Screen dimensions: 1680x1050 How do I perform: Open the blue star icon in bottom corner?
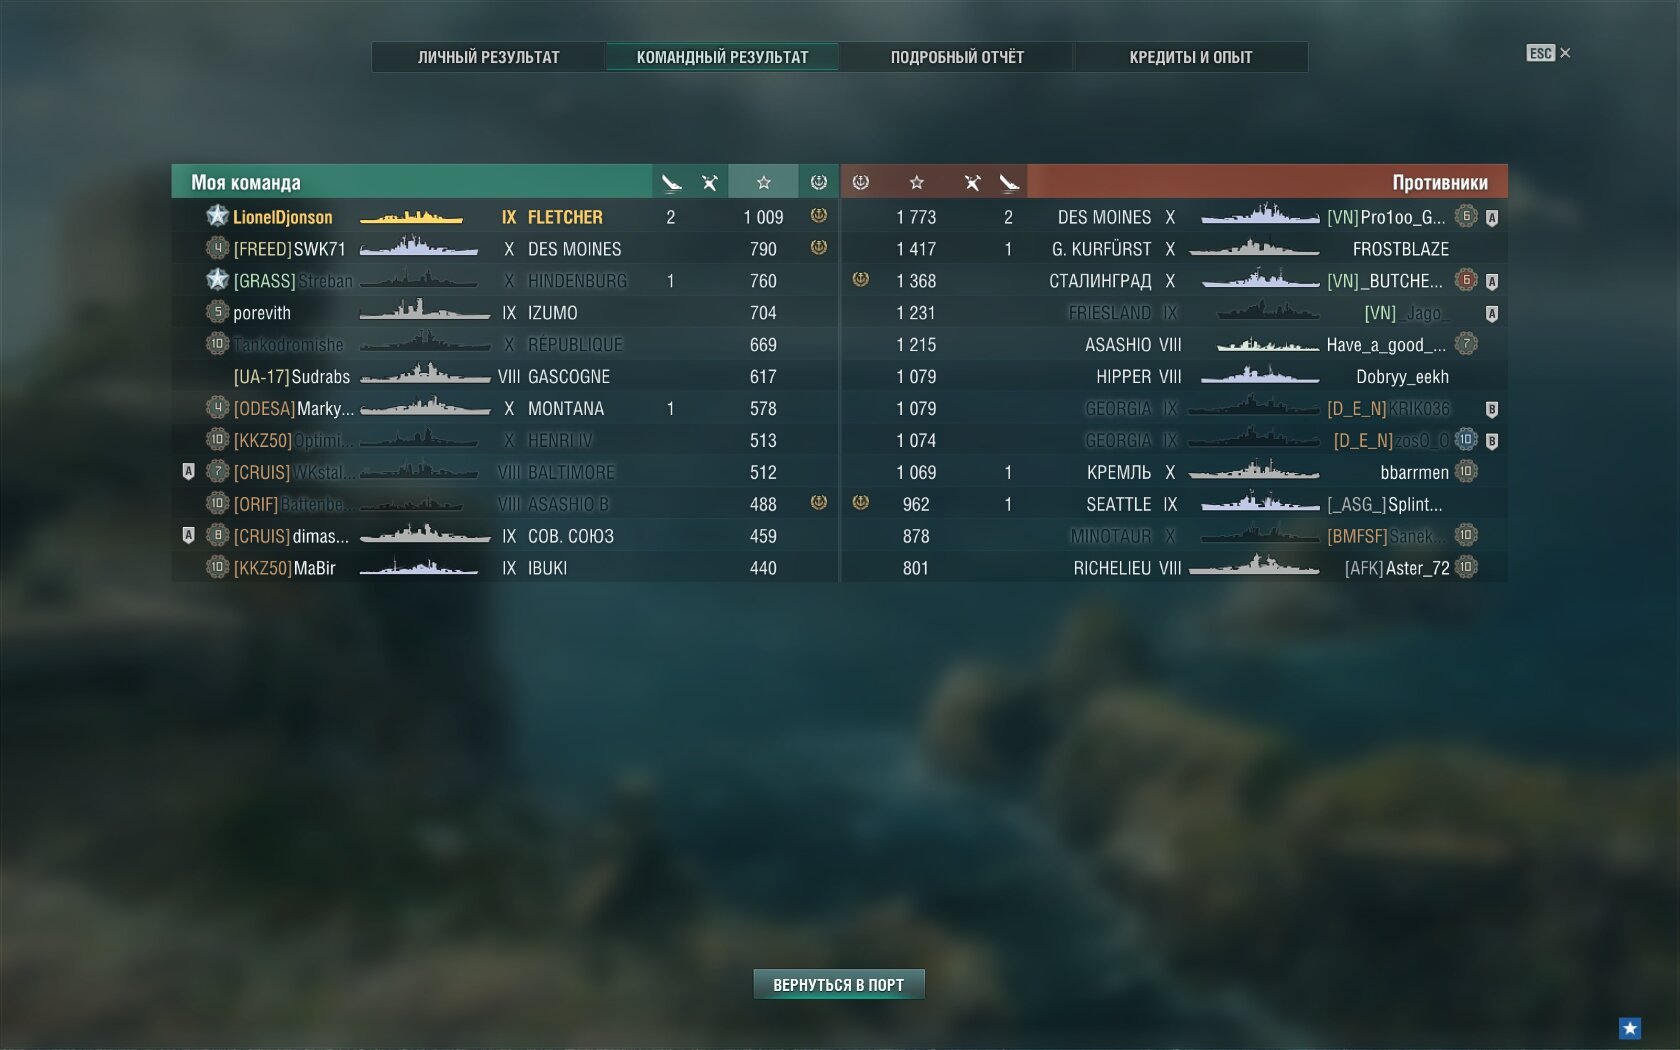[1630, 1028]
